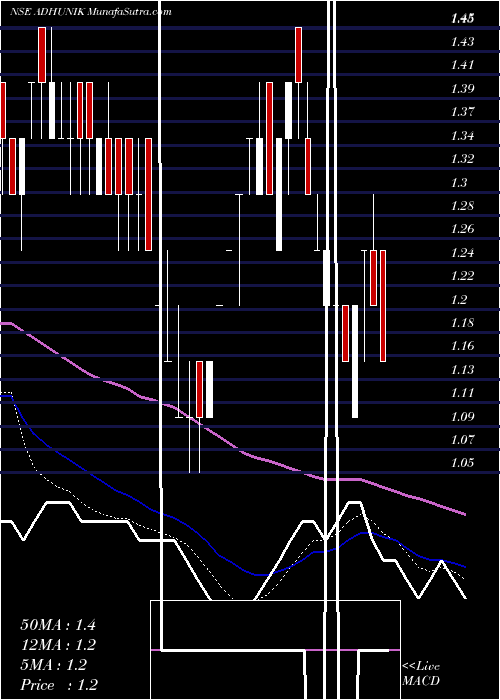Click the NSE ADHUNIK MunafaSutra.com title text
500x700 pixels.
coord(91,12)
